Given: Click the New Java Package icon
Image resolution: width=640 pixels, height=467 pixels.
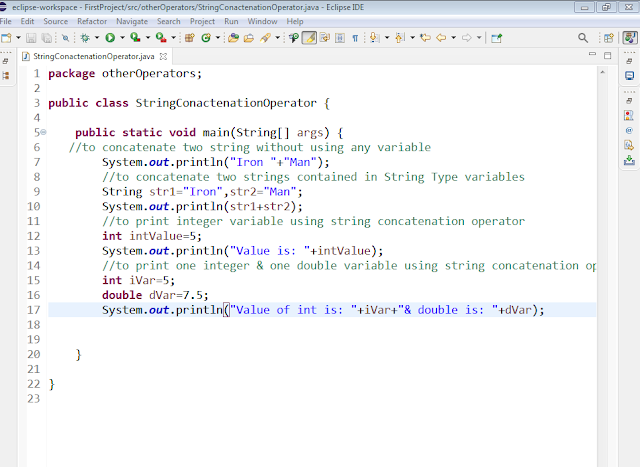Looking at the screenshot, I should pyautogui.click(x=189, y=38).
